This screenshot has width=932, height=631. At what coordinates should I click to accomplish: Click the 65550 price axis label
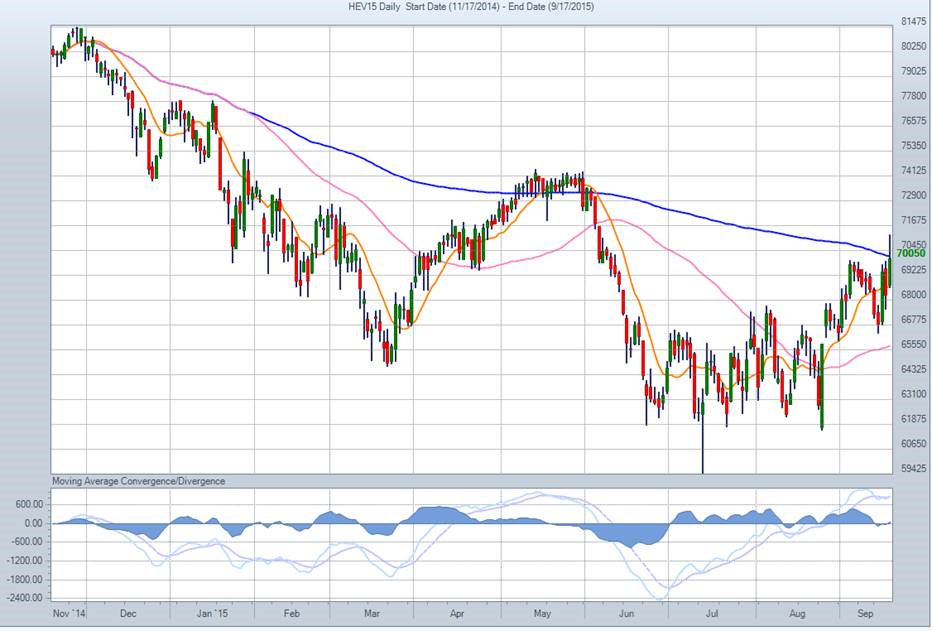coord(912,344)
